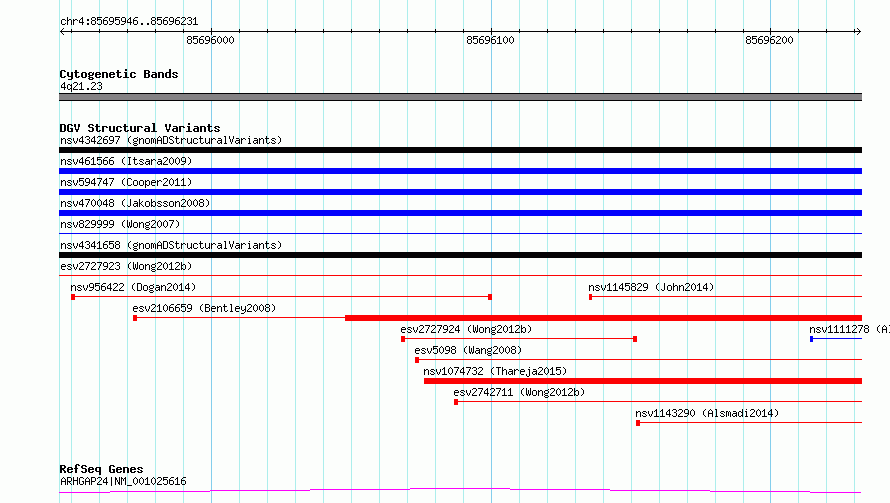The width and height of the screenshot is (890, 503).
Task: Click the chr4:85695946..85696231 position label
Action: (129, 22)
